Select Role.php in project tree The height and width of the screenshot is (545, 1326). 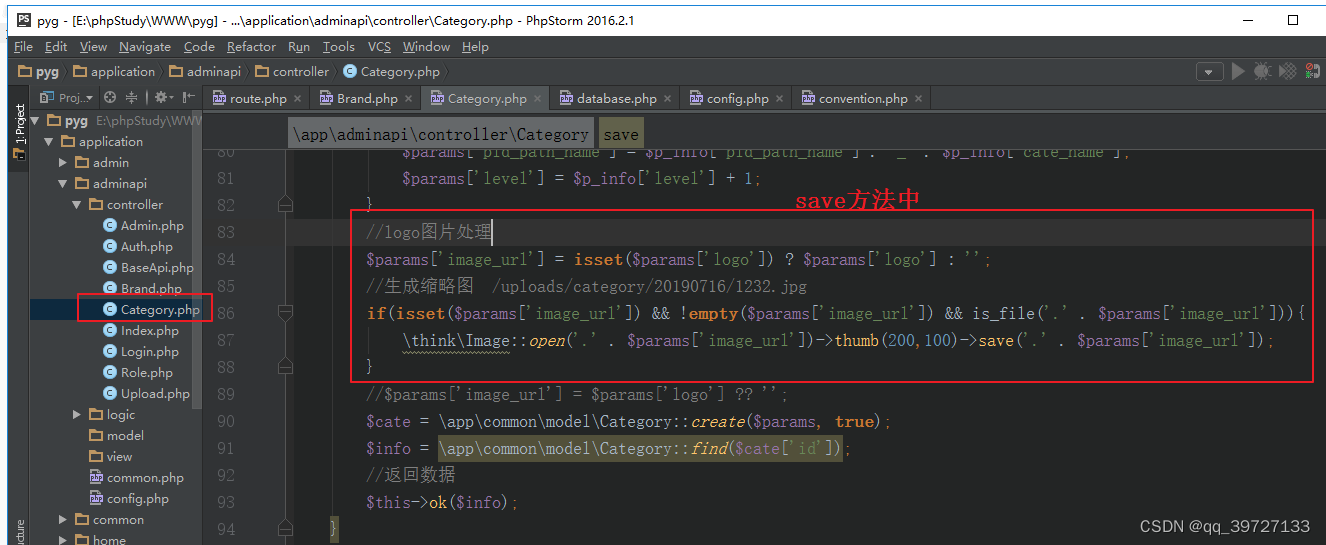click(137, 372)
